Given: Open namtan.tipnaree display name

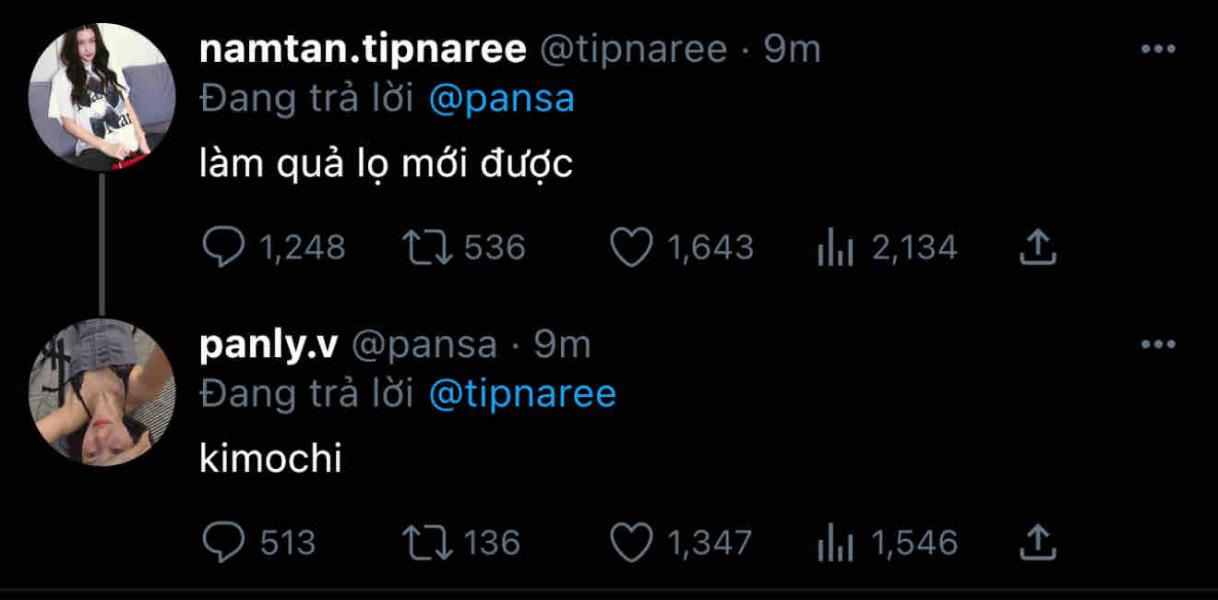Looking at the screenshot, I should [363, 49].
